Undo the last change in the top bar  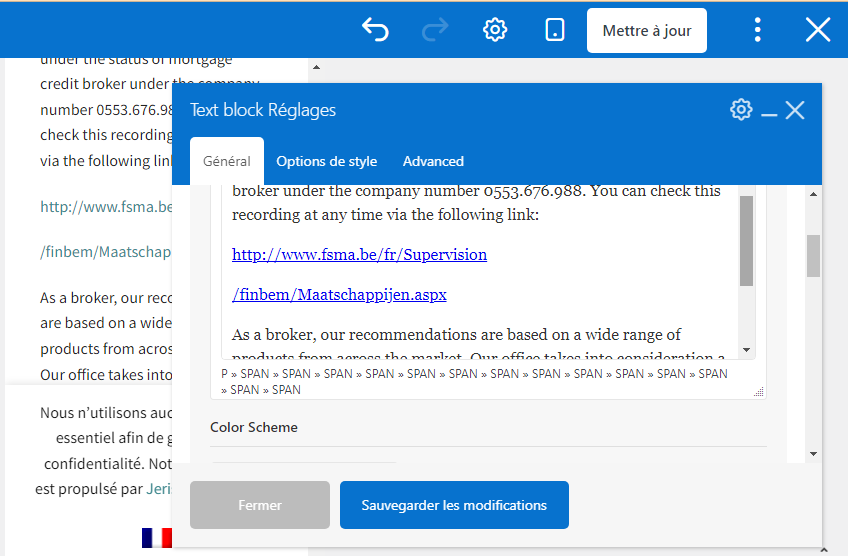[x=375, y=30]
